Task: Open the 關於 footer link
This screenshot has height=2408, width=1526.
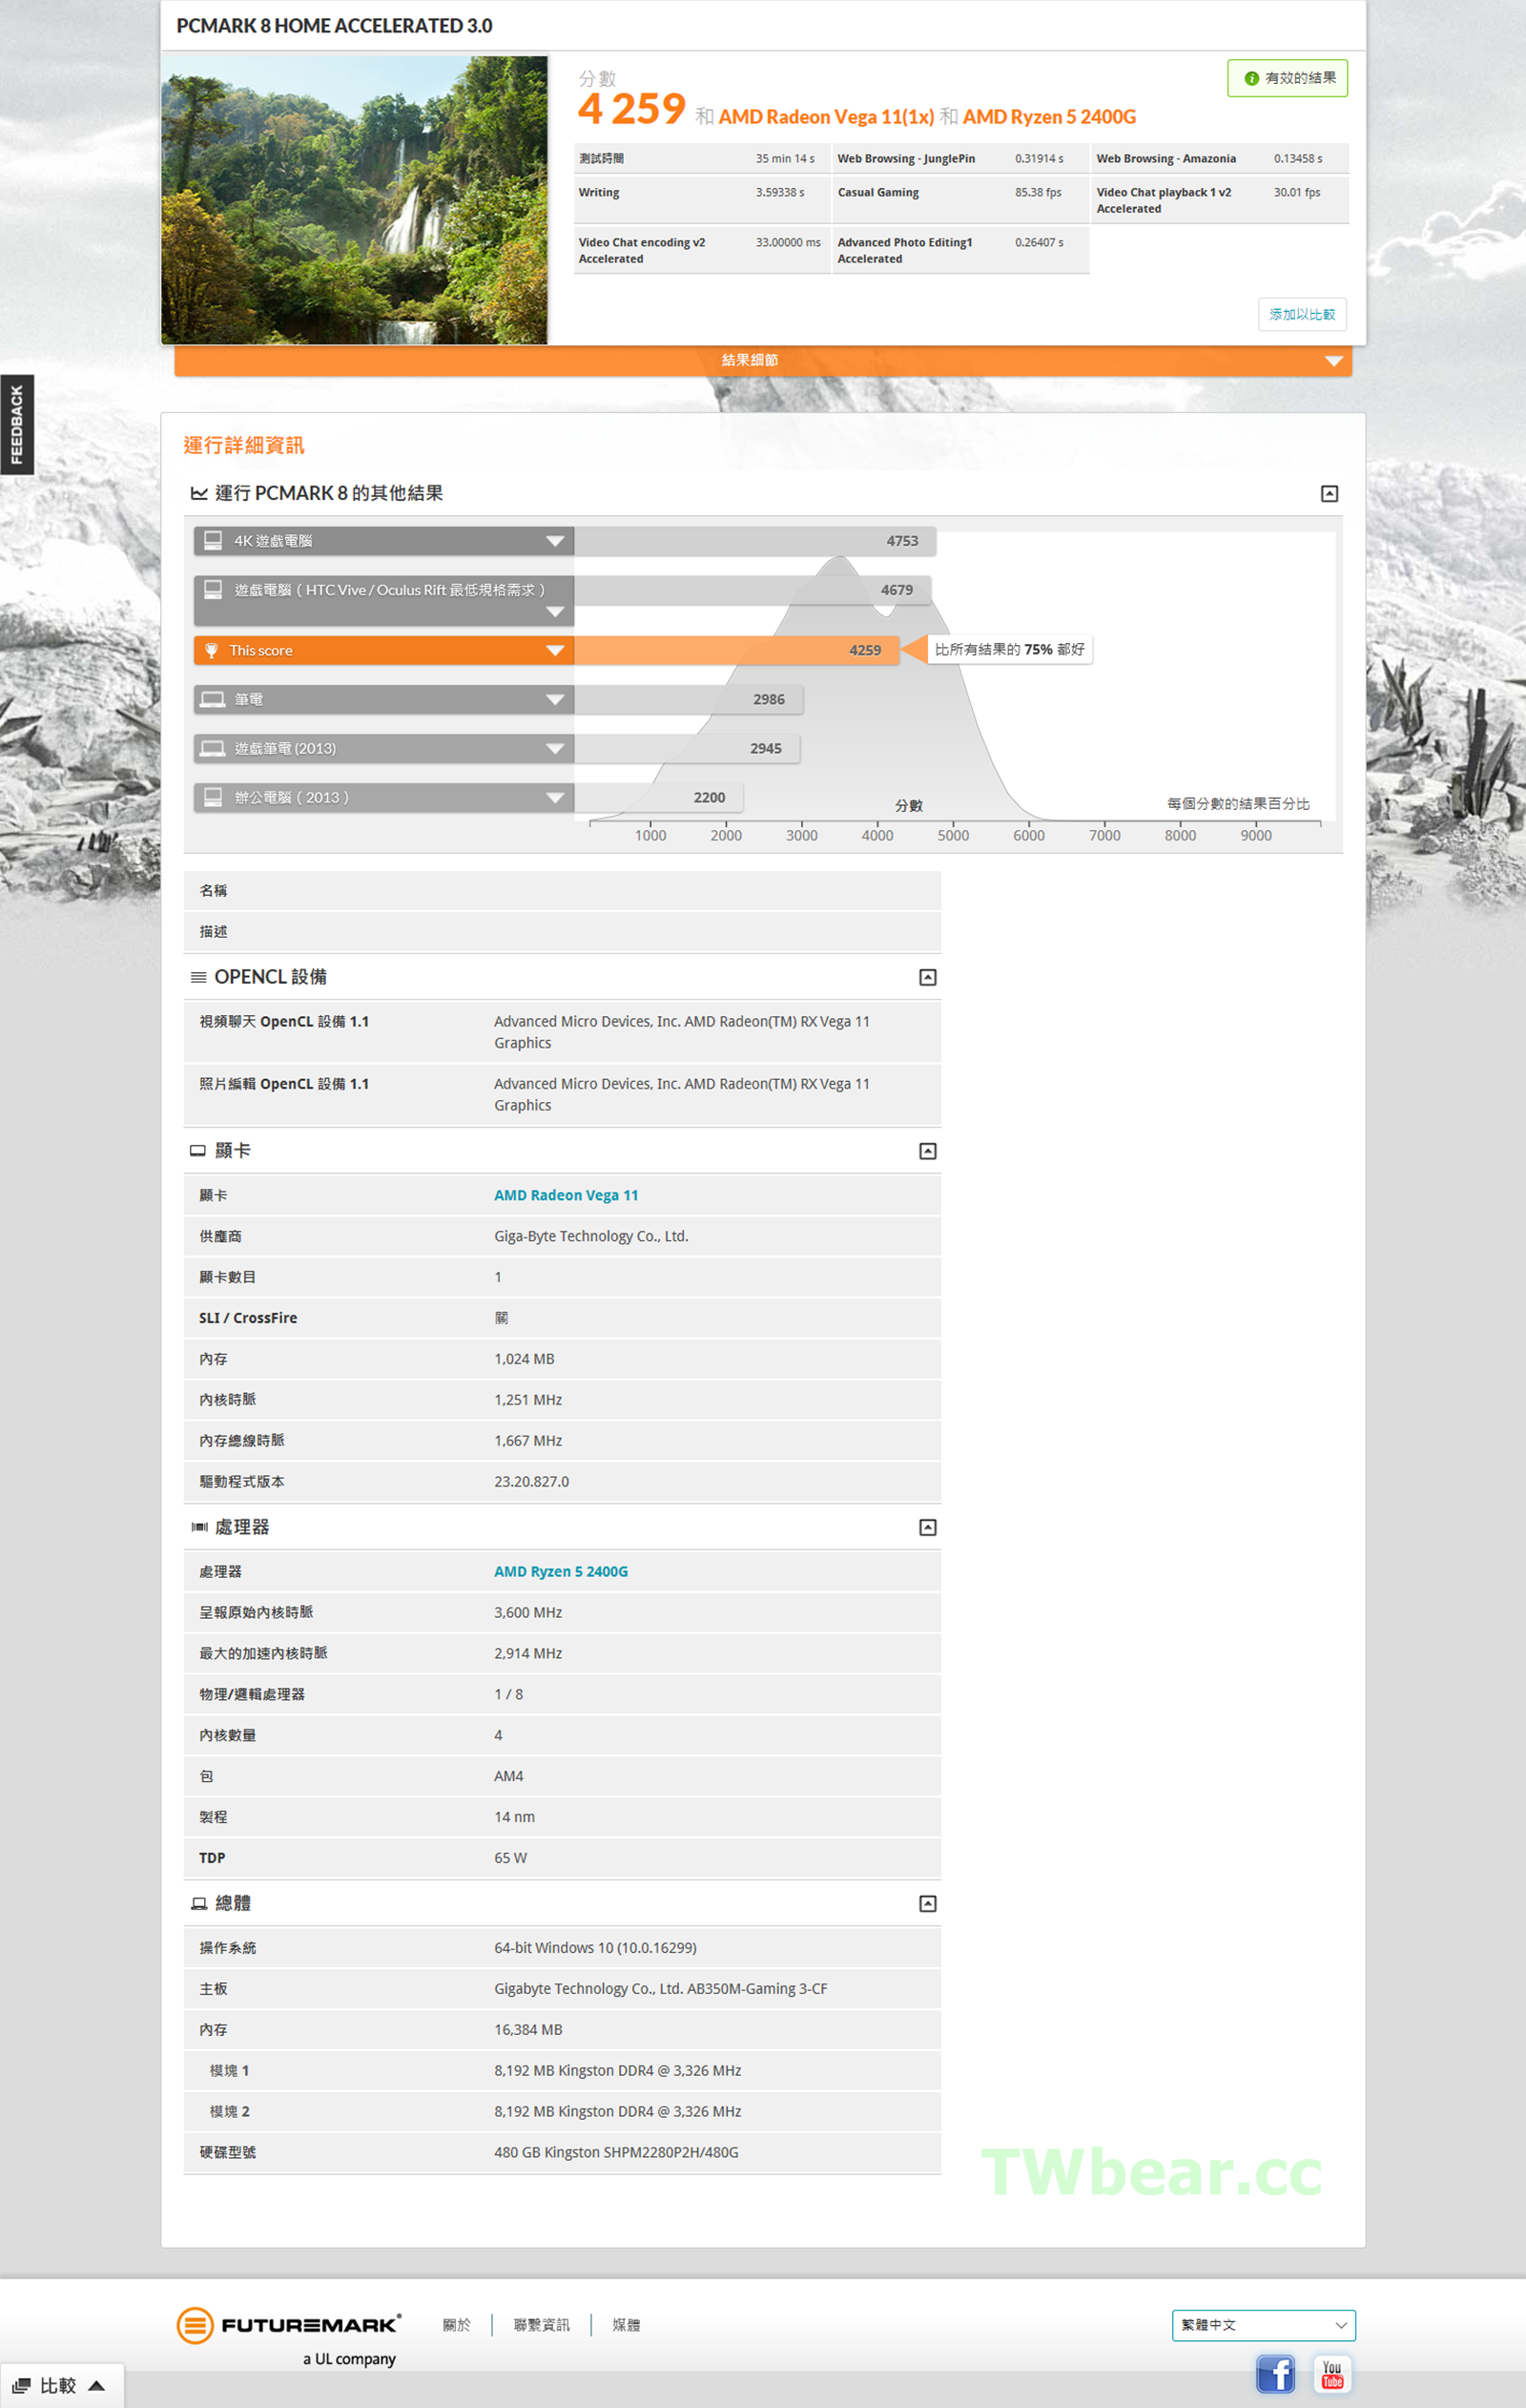Action: click(x=456, y=2325)
